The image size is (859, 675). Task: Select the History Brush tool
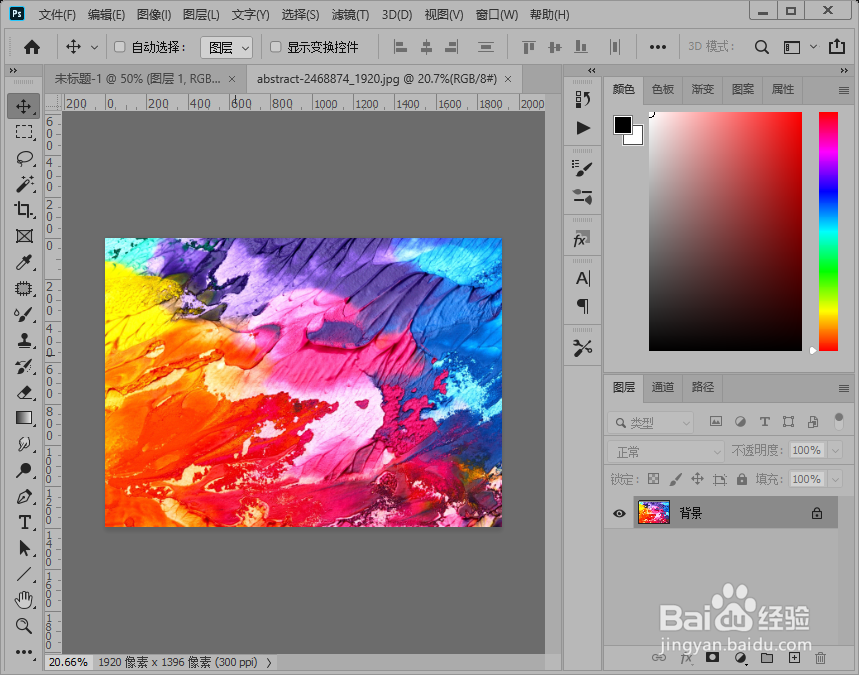click(24, 367)
